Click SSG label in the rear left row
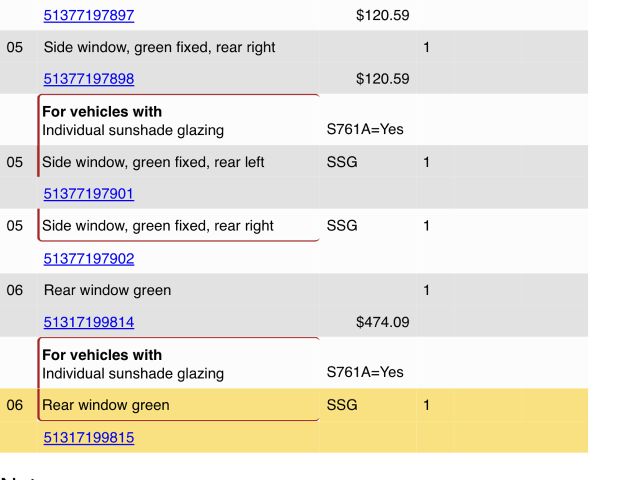The height and width of the screenshot is (480, 640). pyautogui.click(x=342, y=162)
